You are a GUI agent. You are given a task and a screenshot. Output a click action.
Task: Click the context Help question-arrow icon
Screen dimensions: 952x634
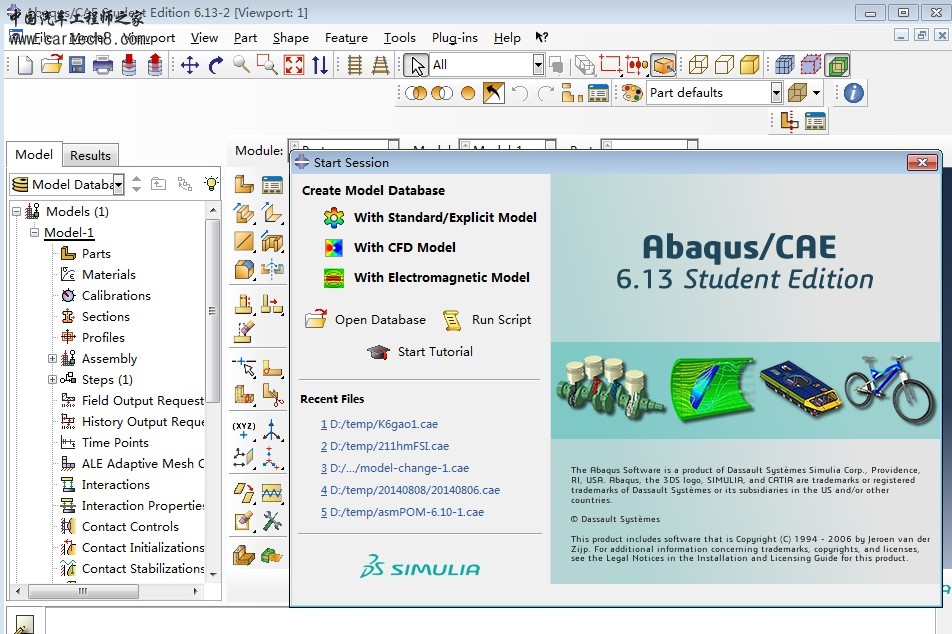[542, 38]
